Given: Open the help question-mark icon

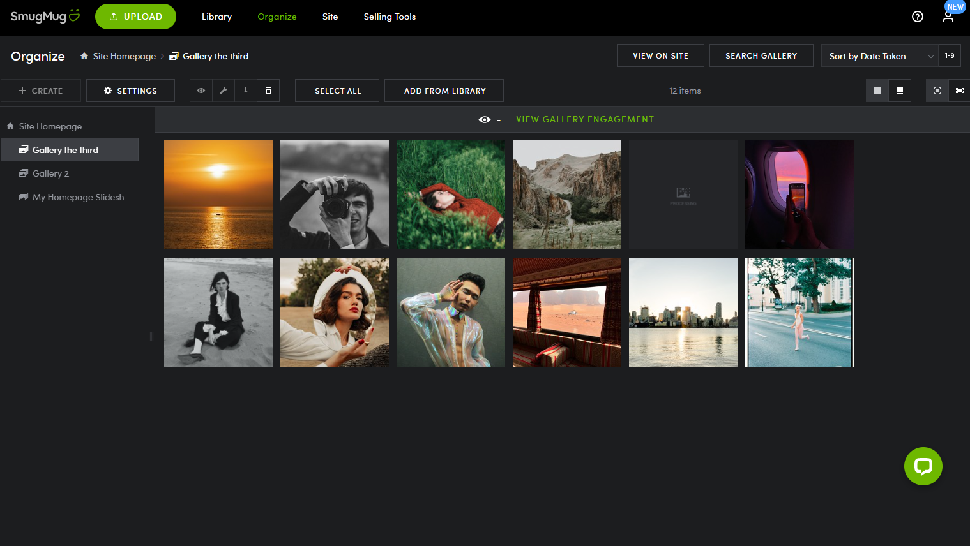Looking at the screenshot, I should click(917, 17).
